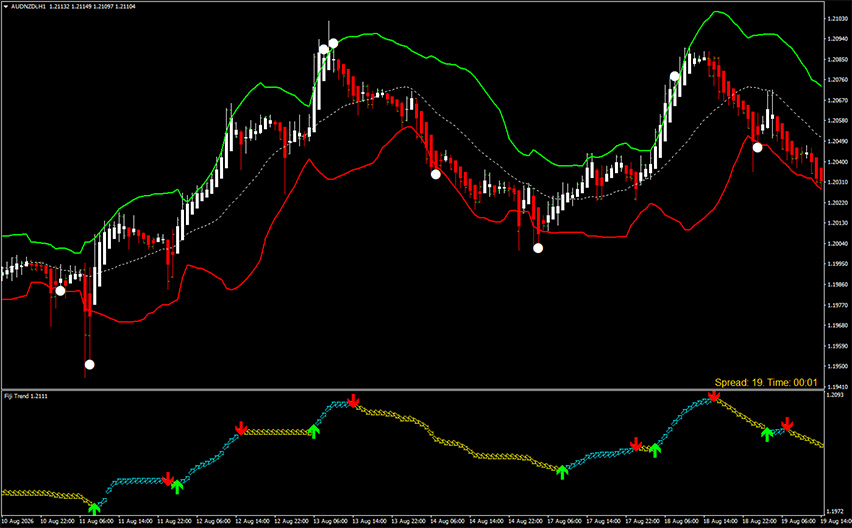The width and height of the screenshot is (852, 528).
Task: Click the 1.19410 price axis label
Action: pyautogui.click(x=837, y=387)
